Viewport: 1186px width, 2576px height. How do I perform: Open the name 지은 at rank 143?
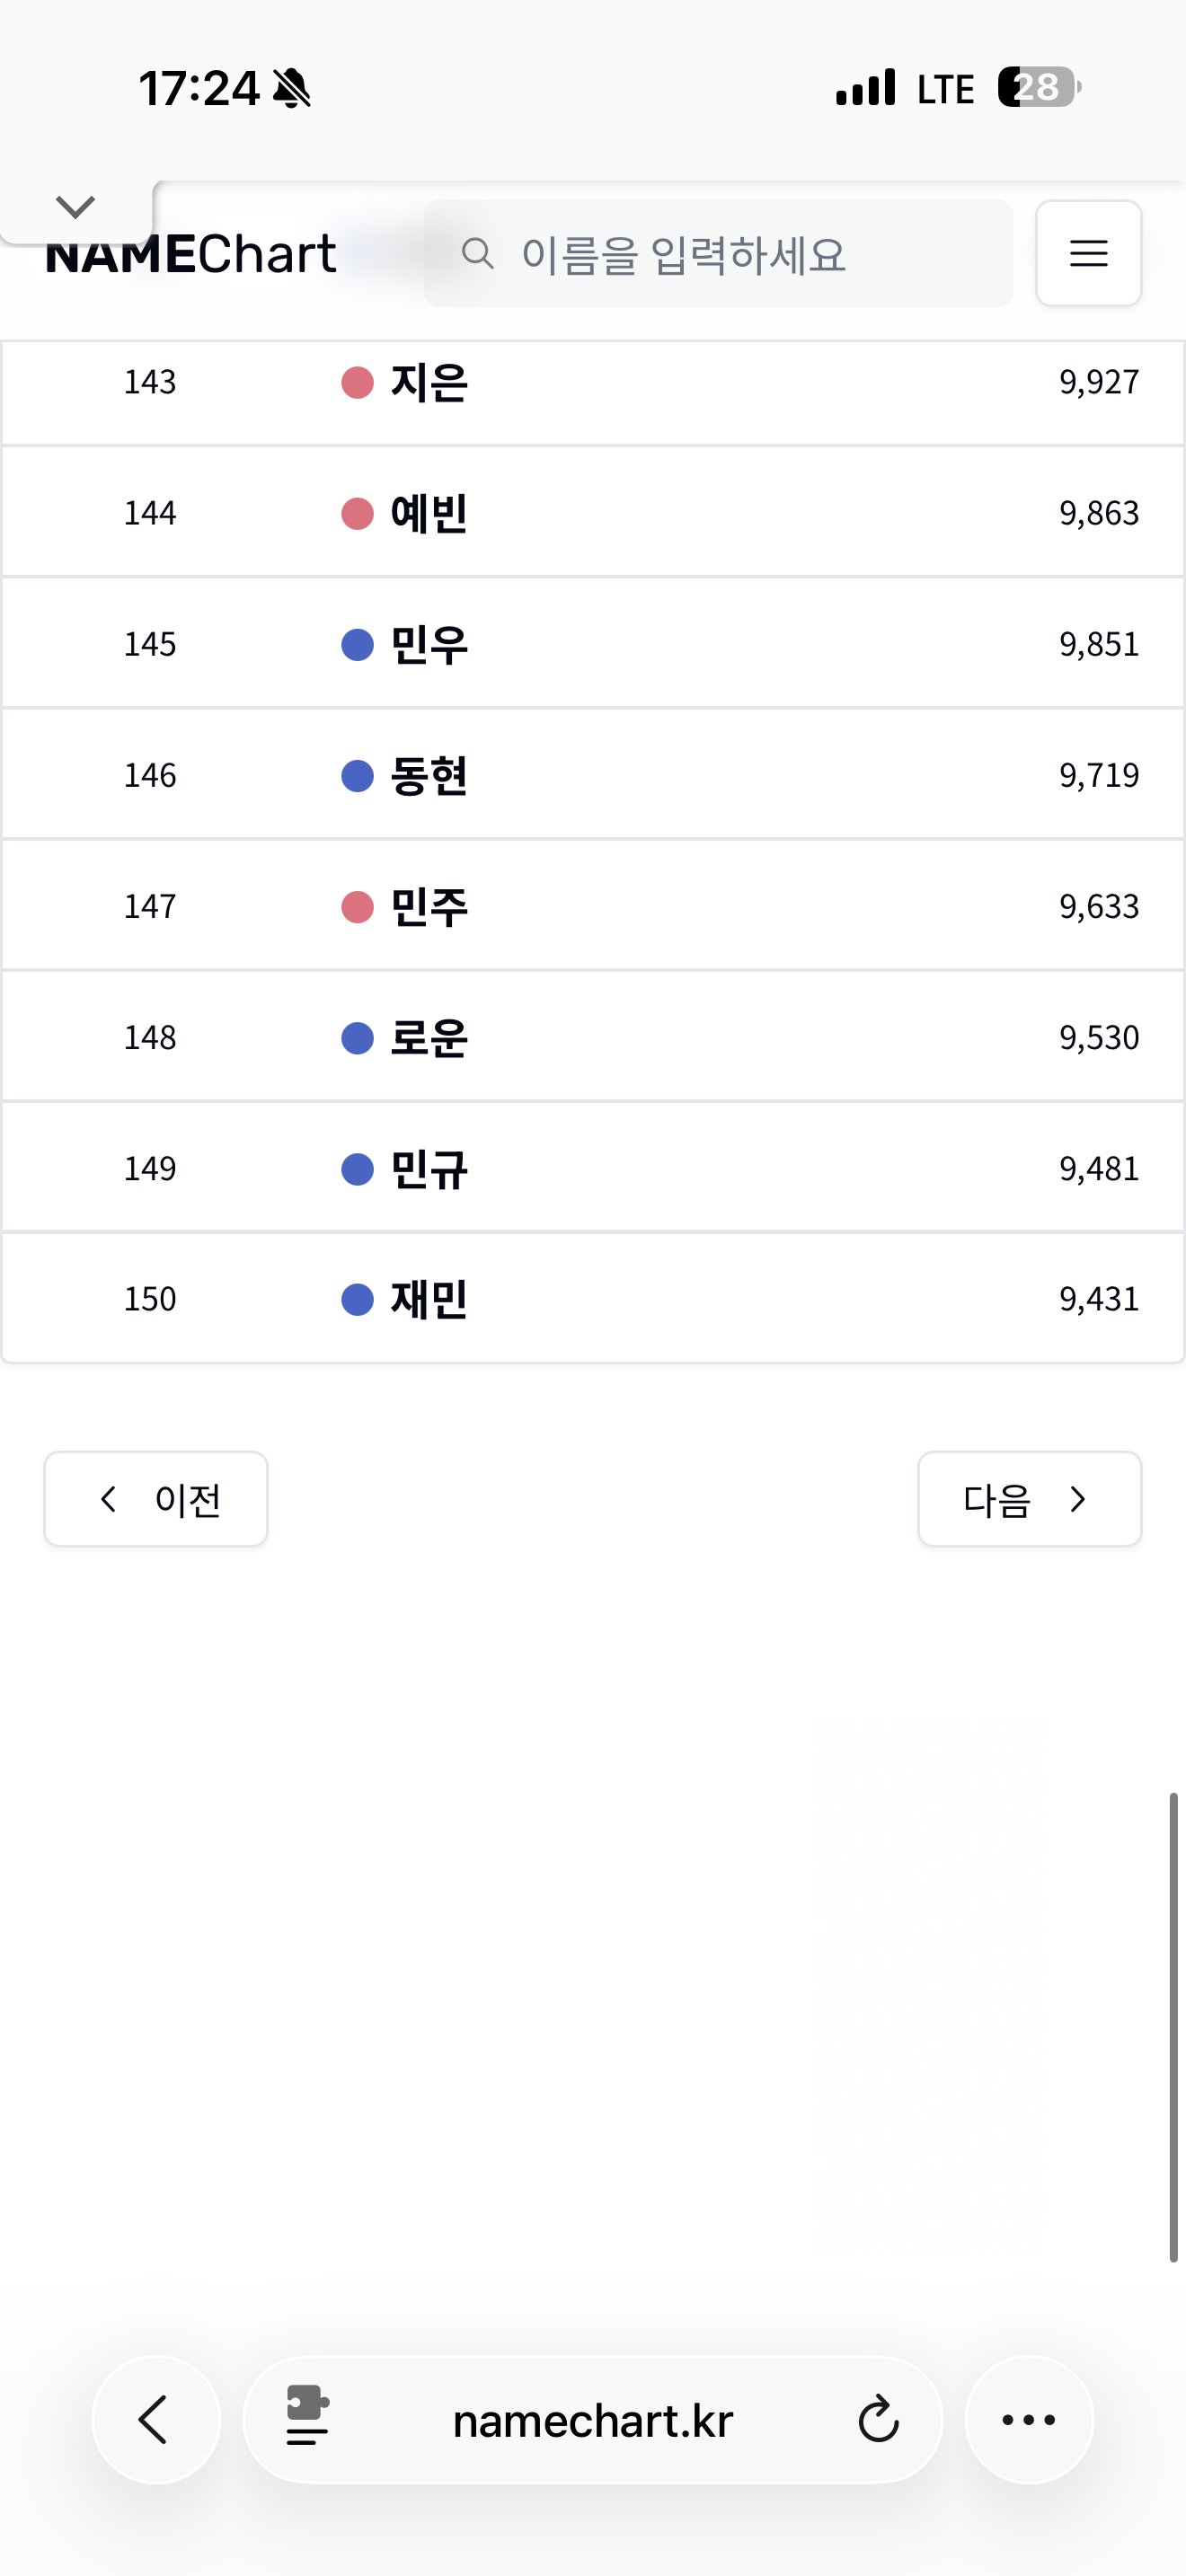pos(429,382)
